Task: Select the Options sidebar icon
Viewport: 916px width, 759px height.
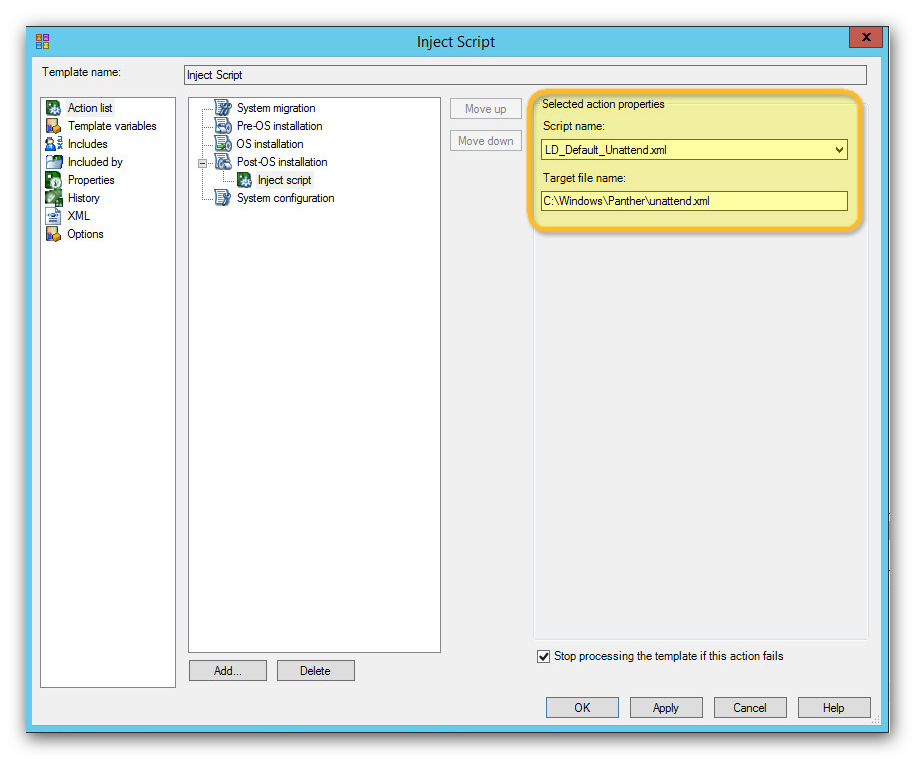Action: pos(52,233)
